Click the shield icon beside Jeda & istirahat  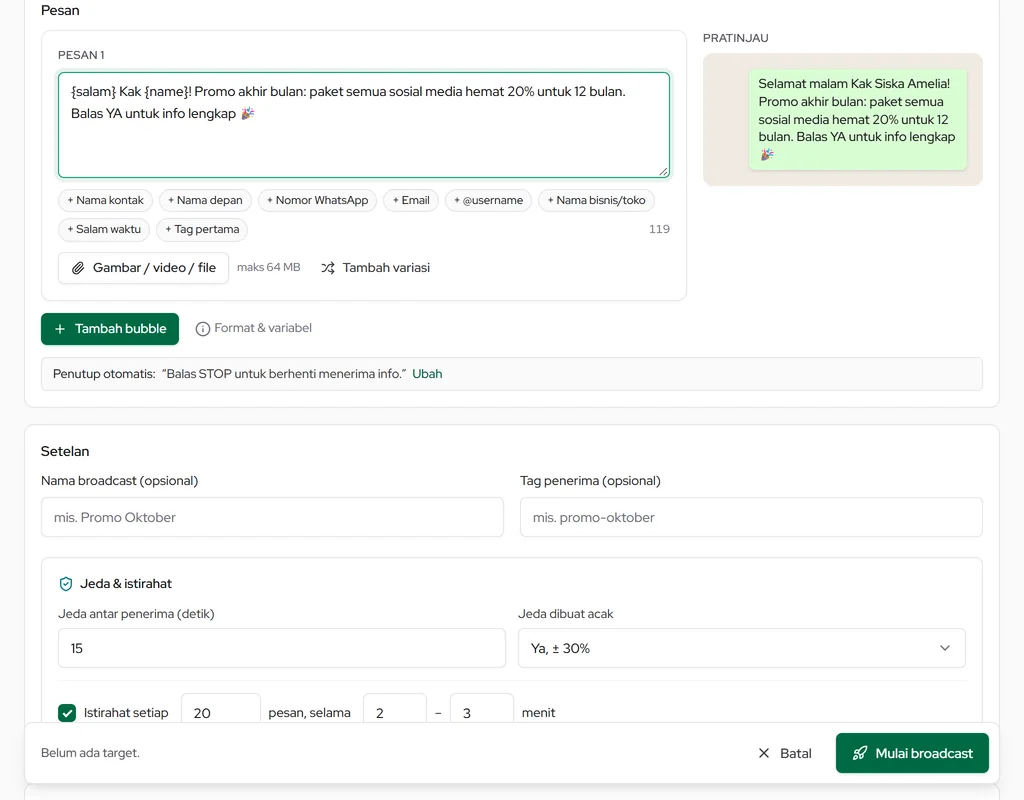pyautogui.click(x=66, y=584)
